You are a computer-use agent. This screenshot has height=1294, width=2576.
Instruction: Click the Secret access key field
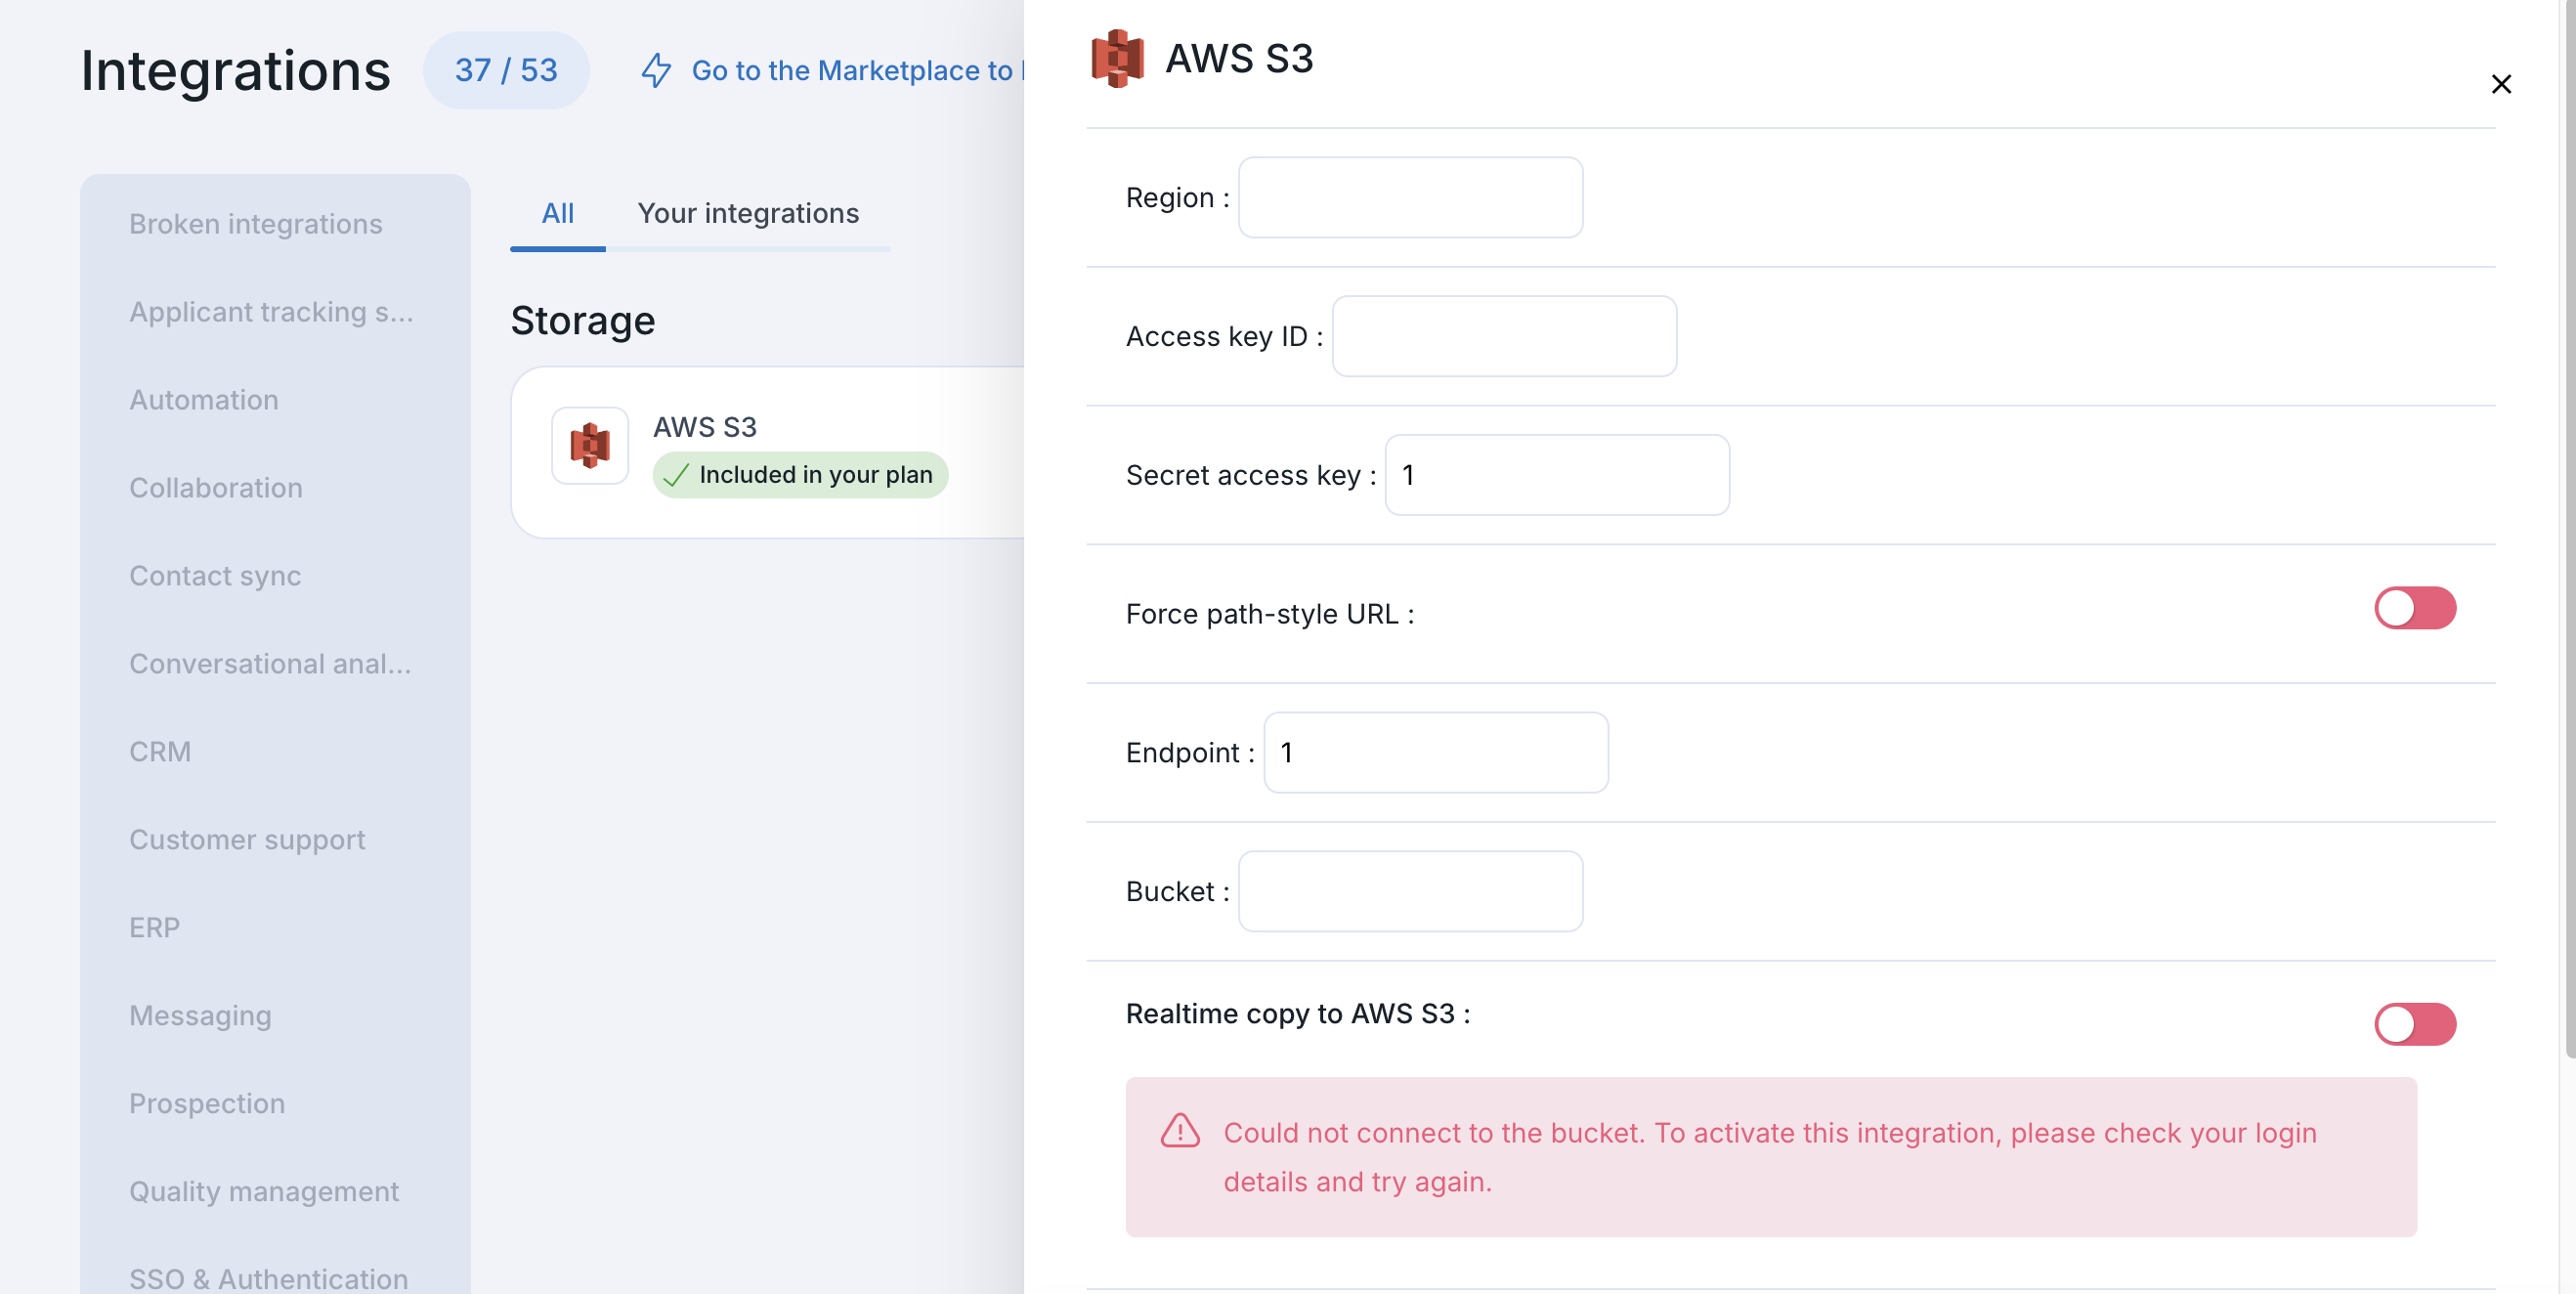[1556, 475]
